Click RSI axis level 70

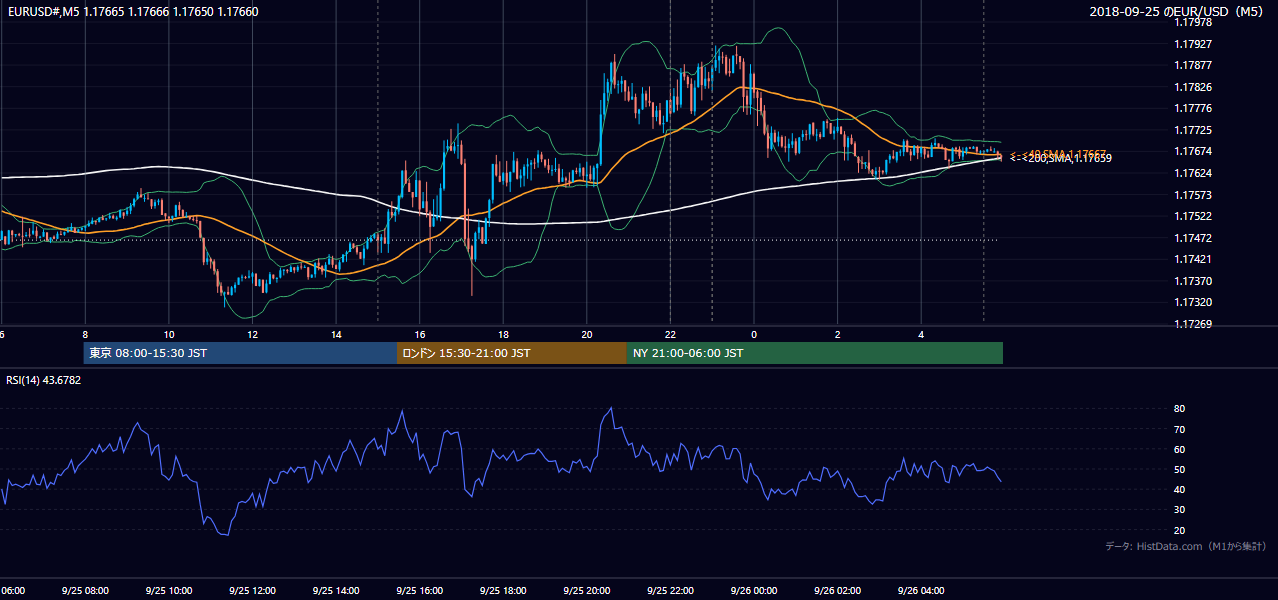click(x=1179, y=429)
